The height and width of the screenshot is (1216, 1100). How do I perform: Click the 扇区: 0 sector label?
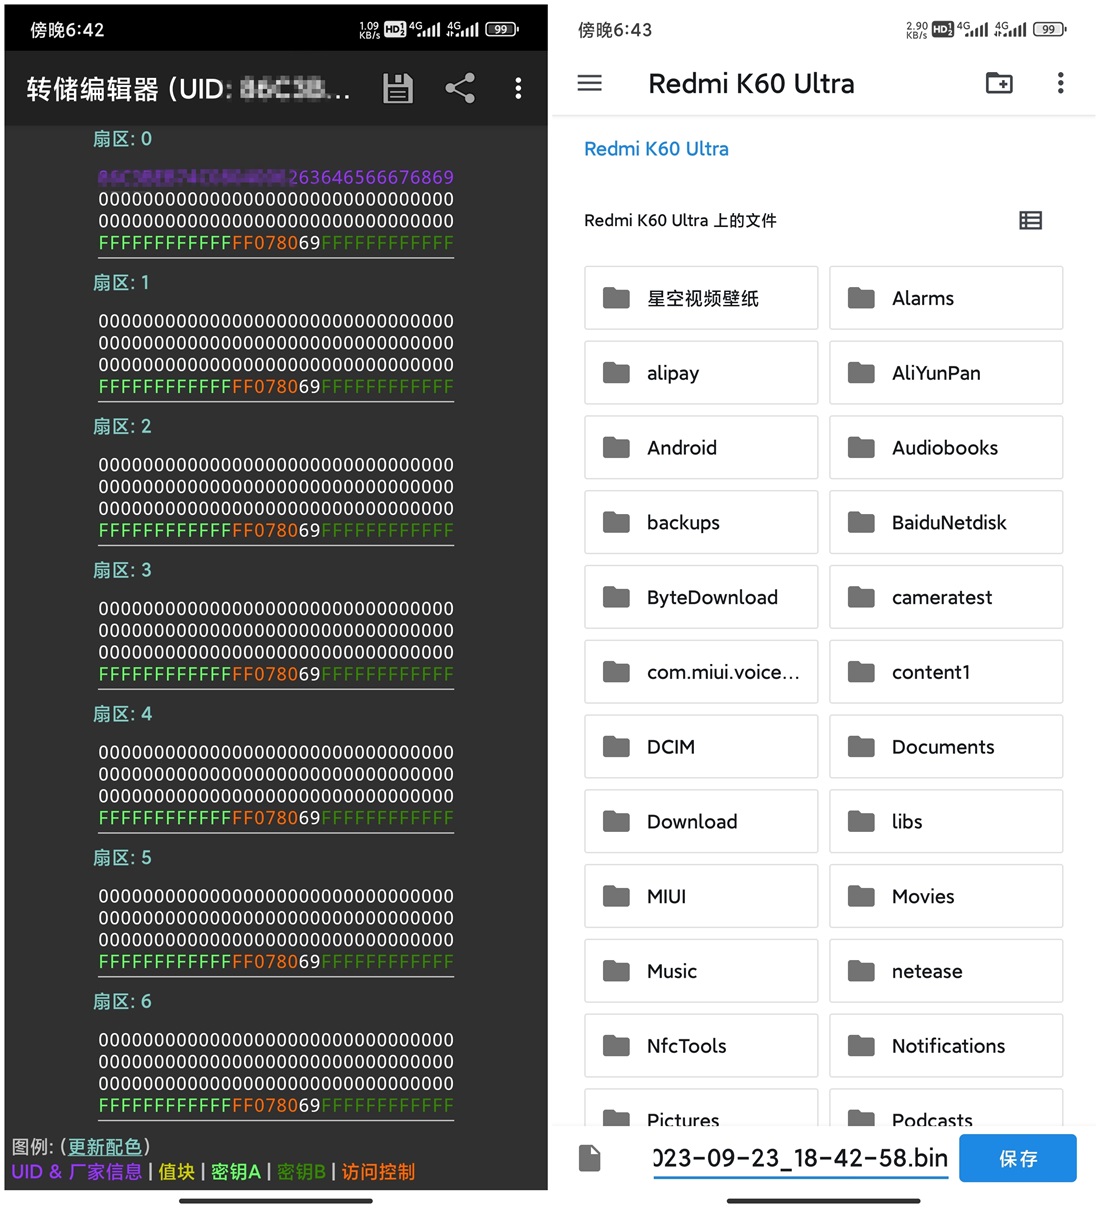pos(122,139)
